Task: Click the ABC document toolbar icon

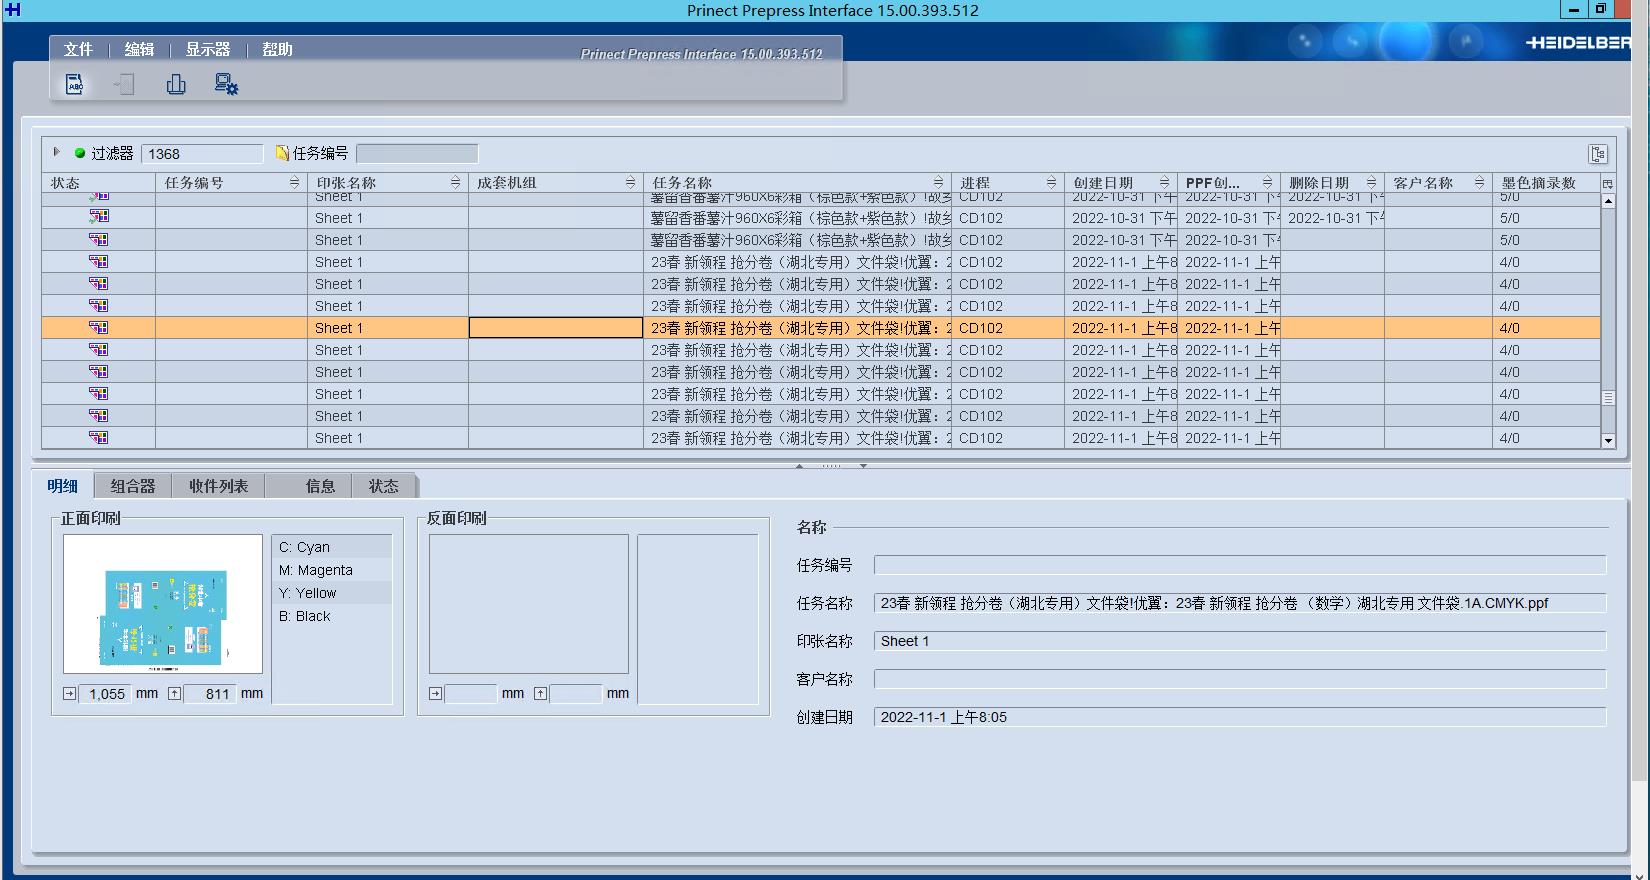Action: pos(75,85)
